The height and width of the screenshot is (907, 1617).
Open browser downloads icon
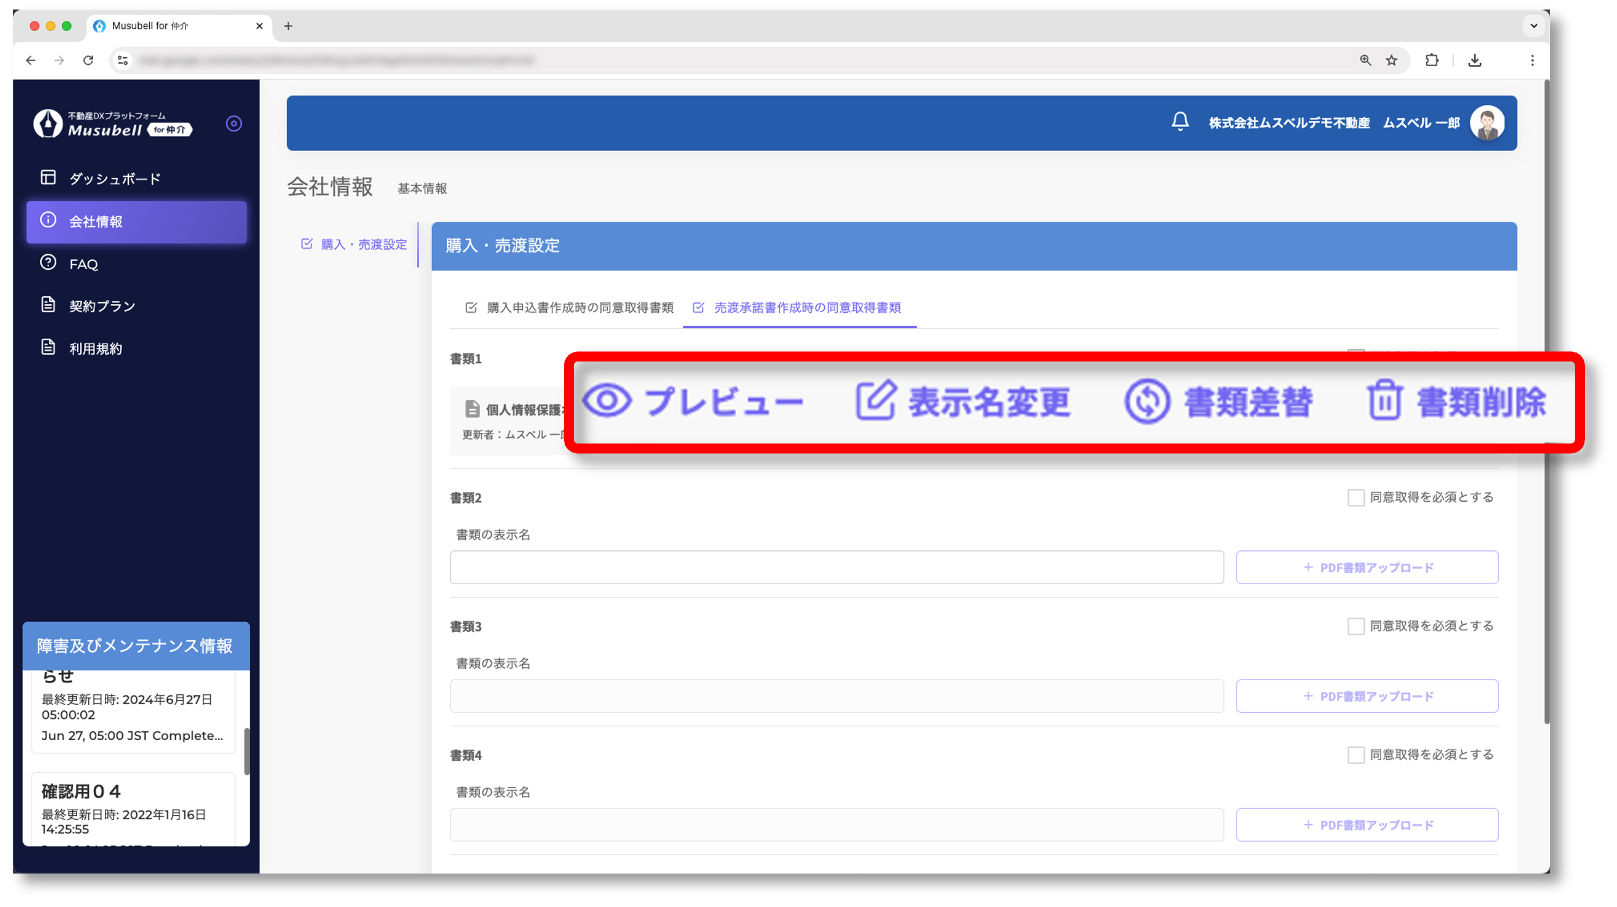pos(1474,61)
